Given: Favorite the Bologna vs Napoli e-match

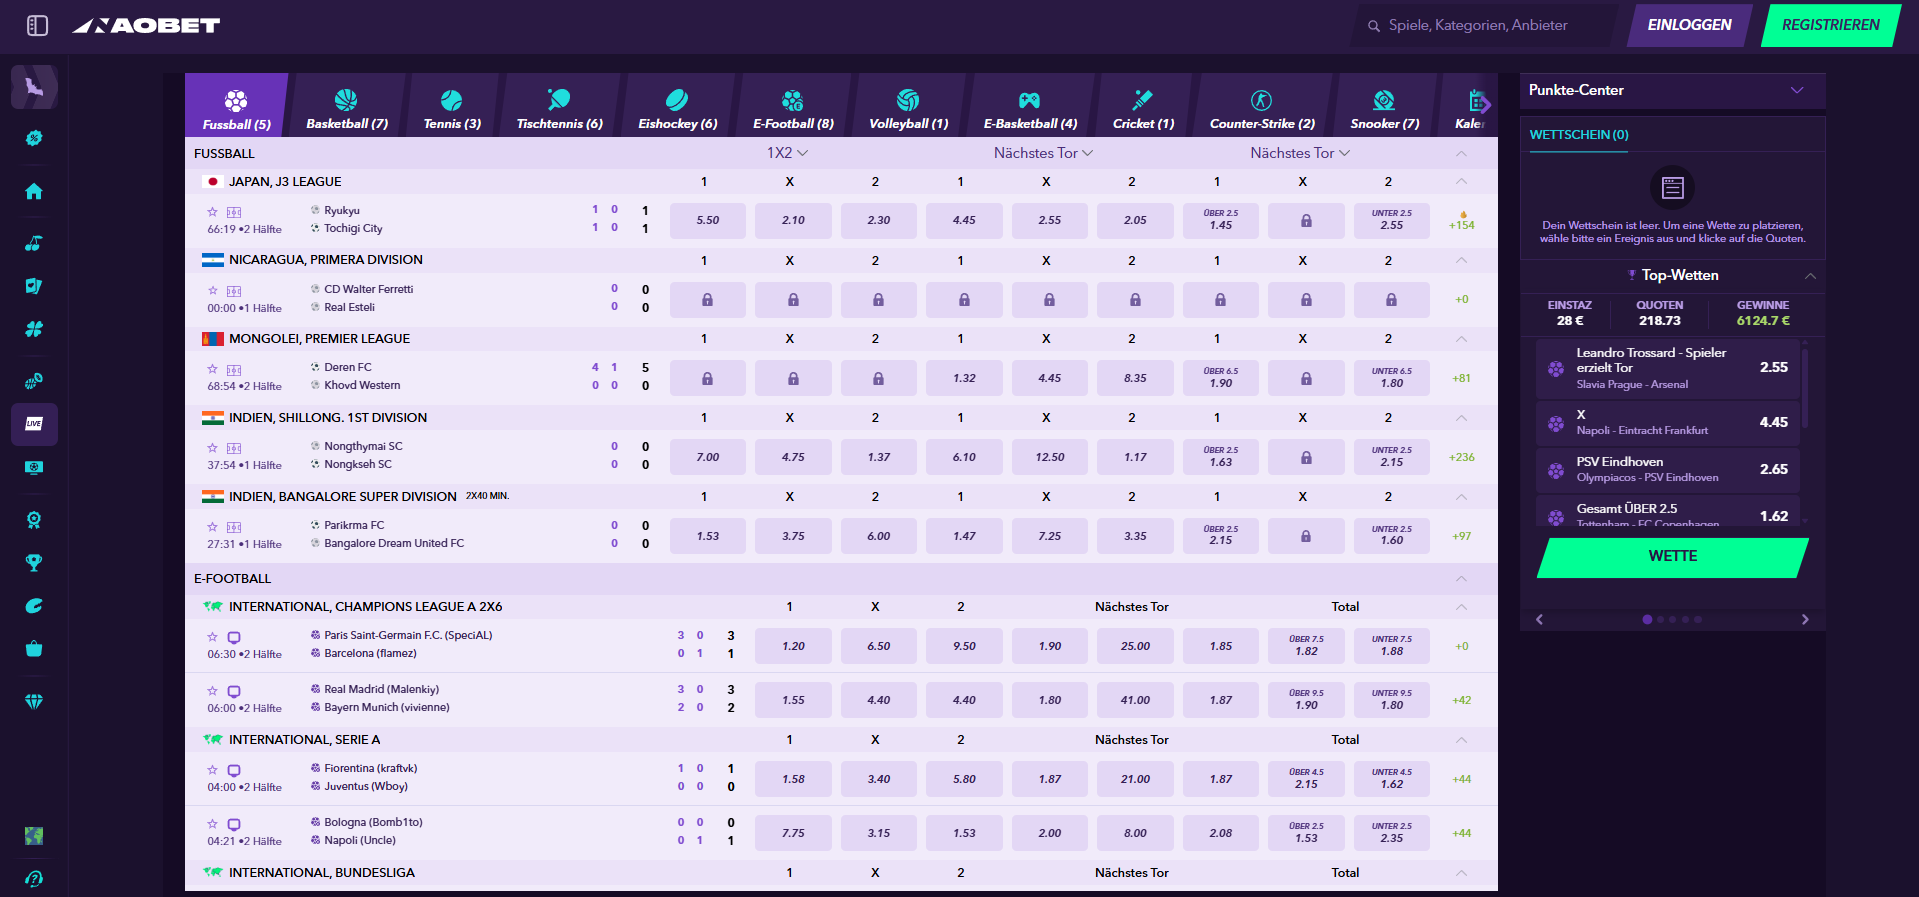Looking at the screenshot, I should click(x=212, y=824).
